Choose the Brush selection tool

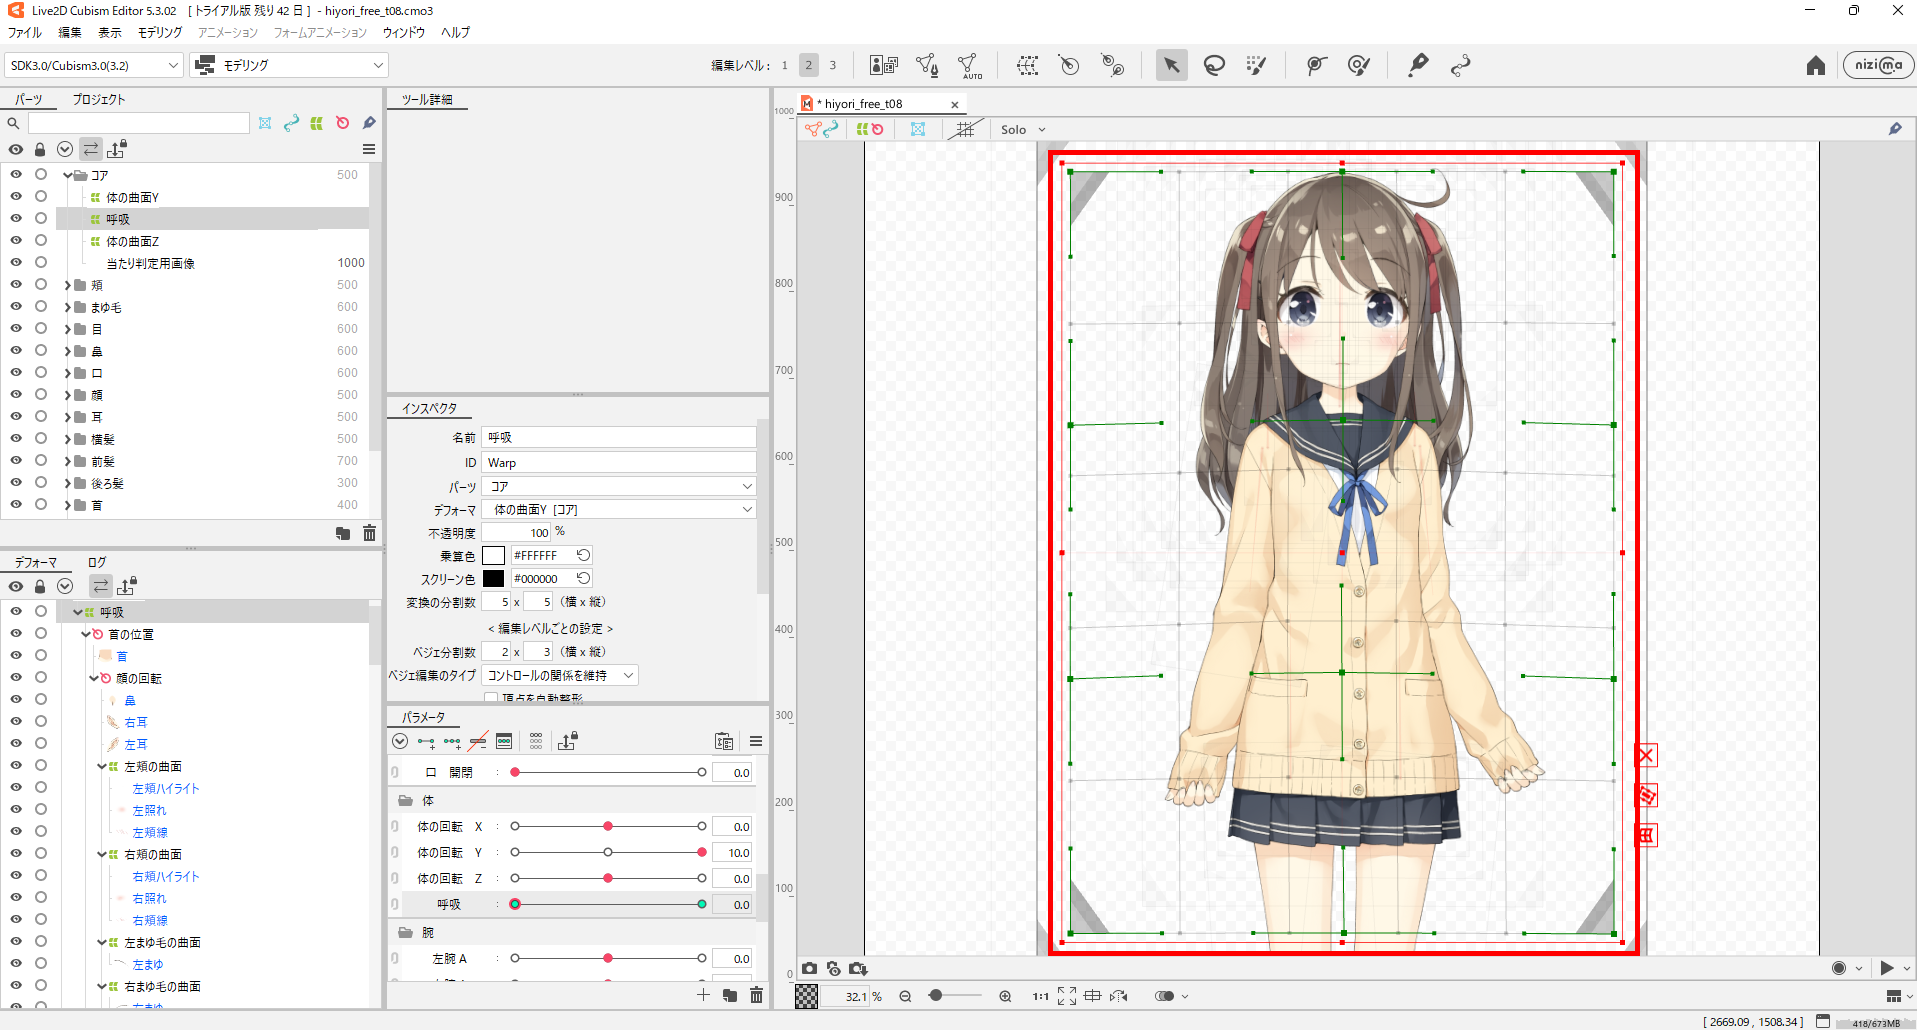(x=1256, y=66)
